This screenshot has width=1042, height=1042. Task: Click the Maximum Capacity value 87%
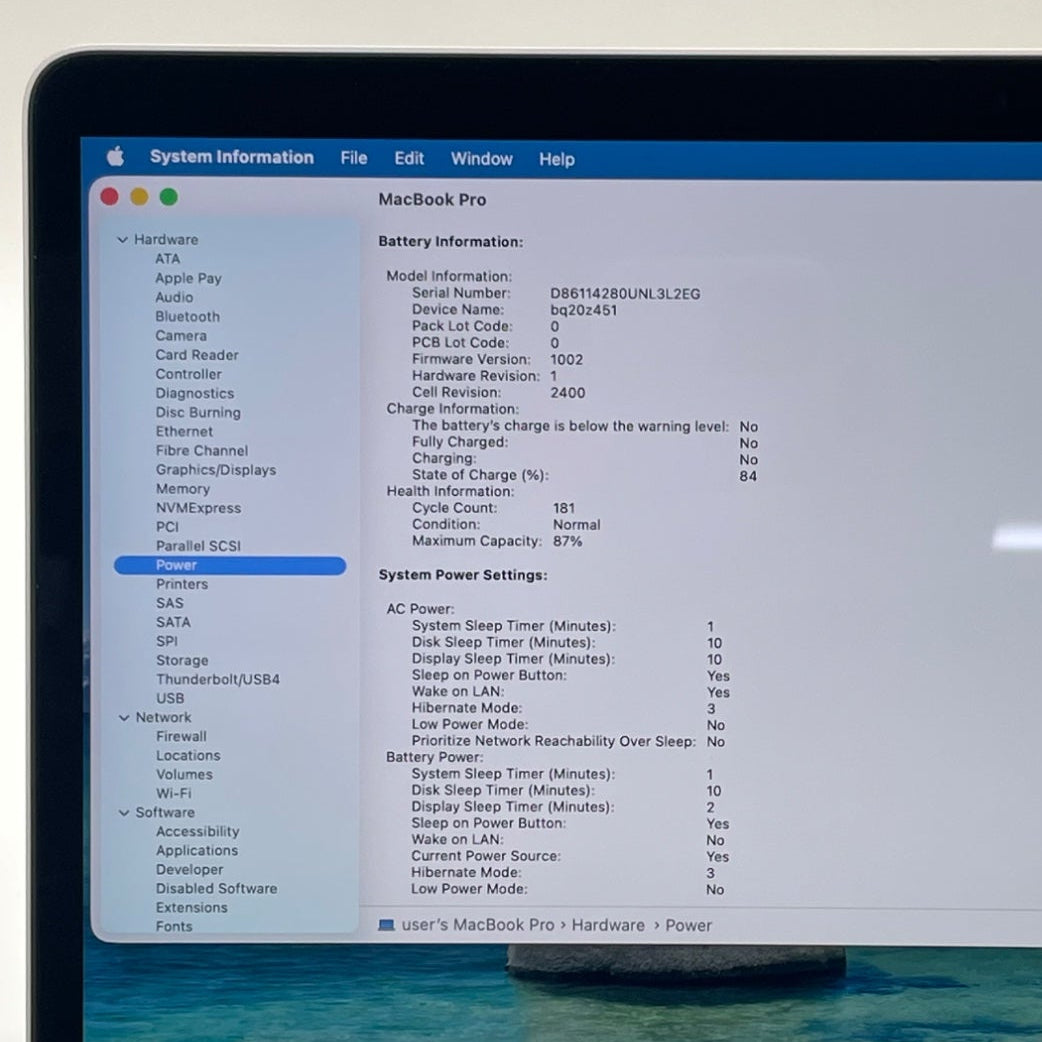(568, 542)
